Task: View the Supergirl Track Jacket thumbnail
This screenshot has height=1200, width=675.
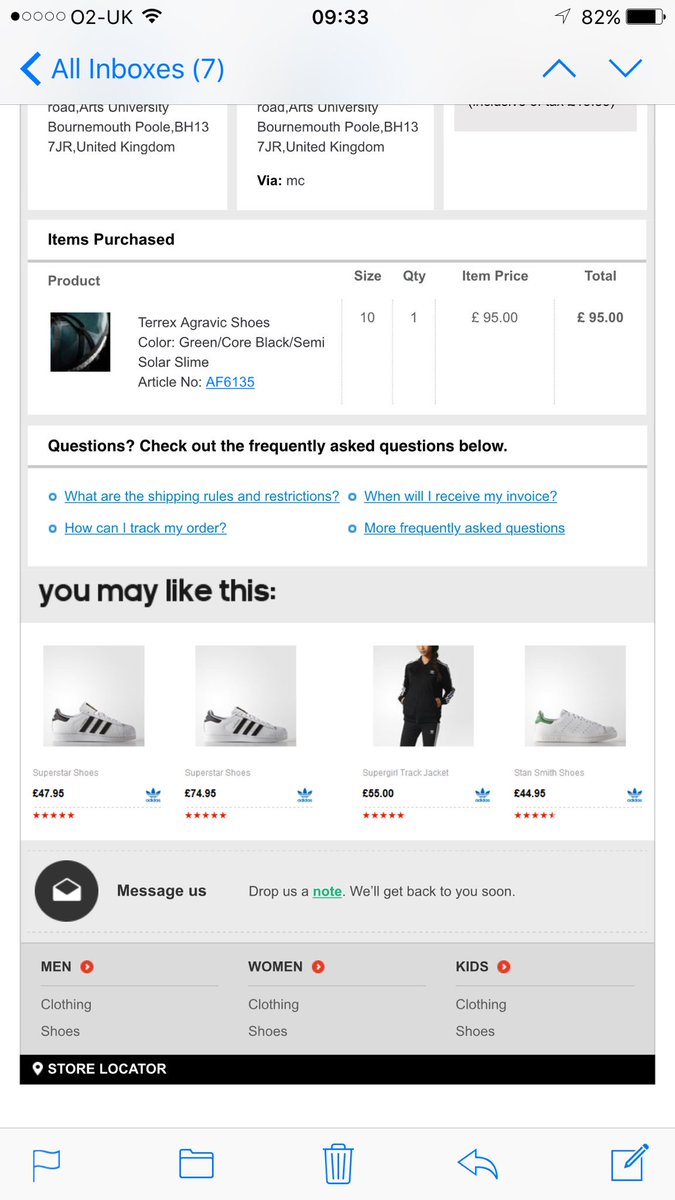Action: pyautogui.click(x=423, y=695)
